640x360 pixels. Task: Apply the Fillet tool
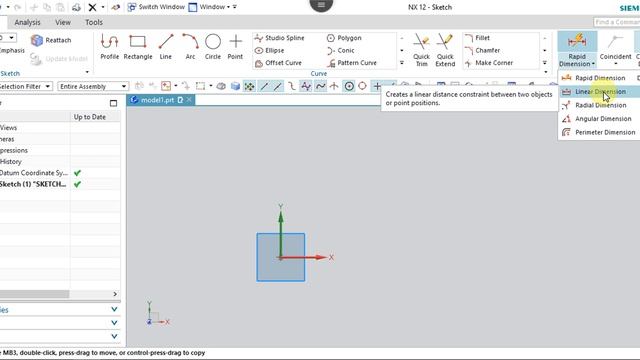[477, 38]
